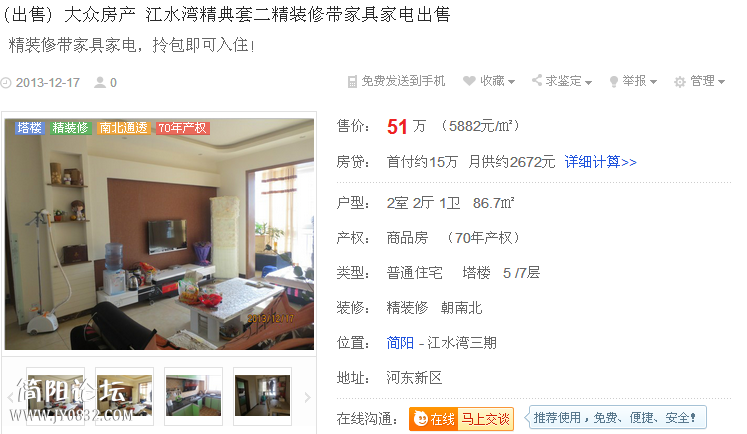Click the next thumbnails right arrow
747x434 pixels.
tap(308, 397)
